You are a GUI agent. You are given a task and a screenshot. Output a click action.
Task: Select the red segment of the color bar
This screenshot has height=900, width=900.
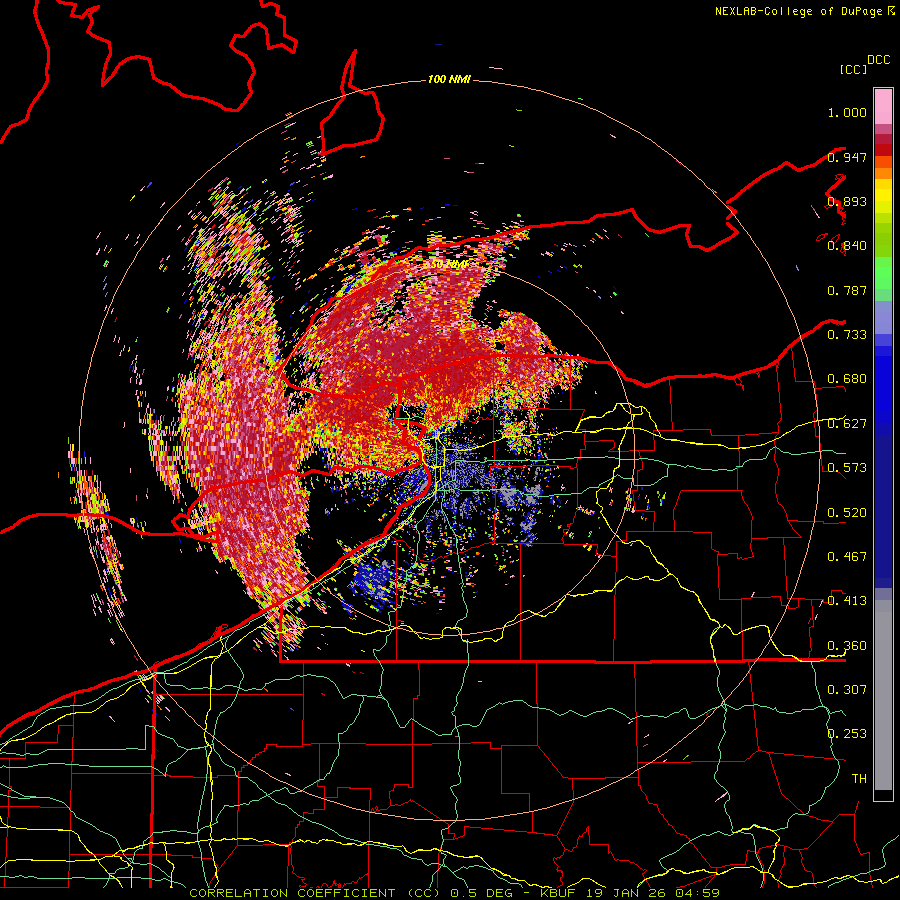(883, 150)
